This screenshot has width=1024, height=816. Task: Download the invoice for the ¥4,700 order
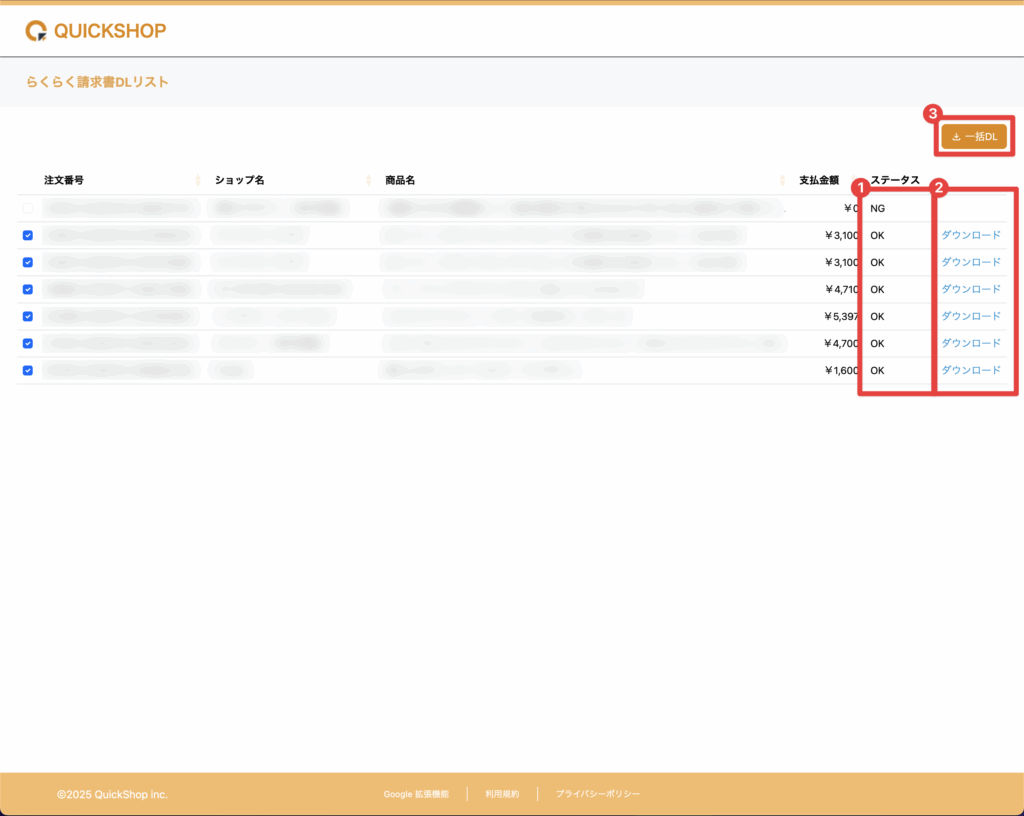(970, 343)
